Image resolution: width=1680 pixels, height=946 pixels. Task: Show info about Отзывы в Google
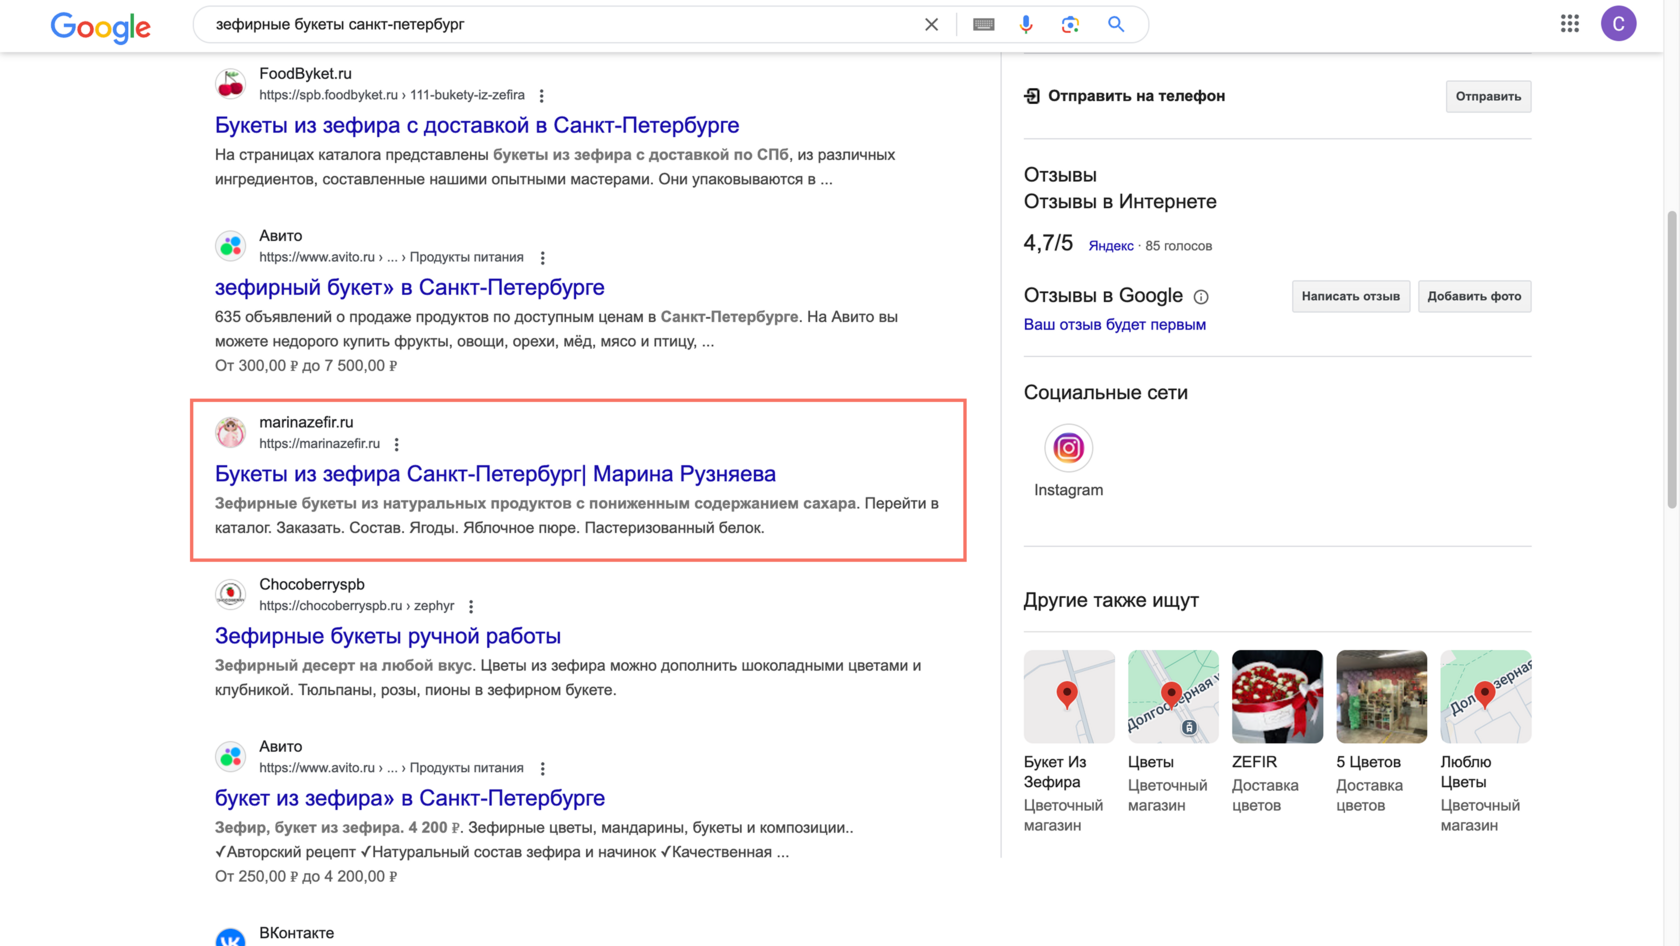point(1201,297)
